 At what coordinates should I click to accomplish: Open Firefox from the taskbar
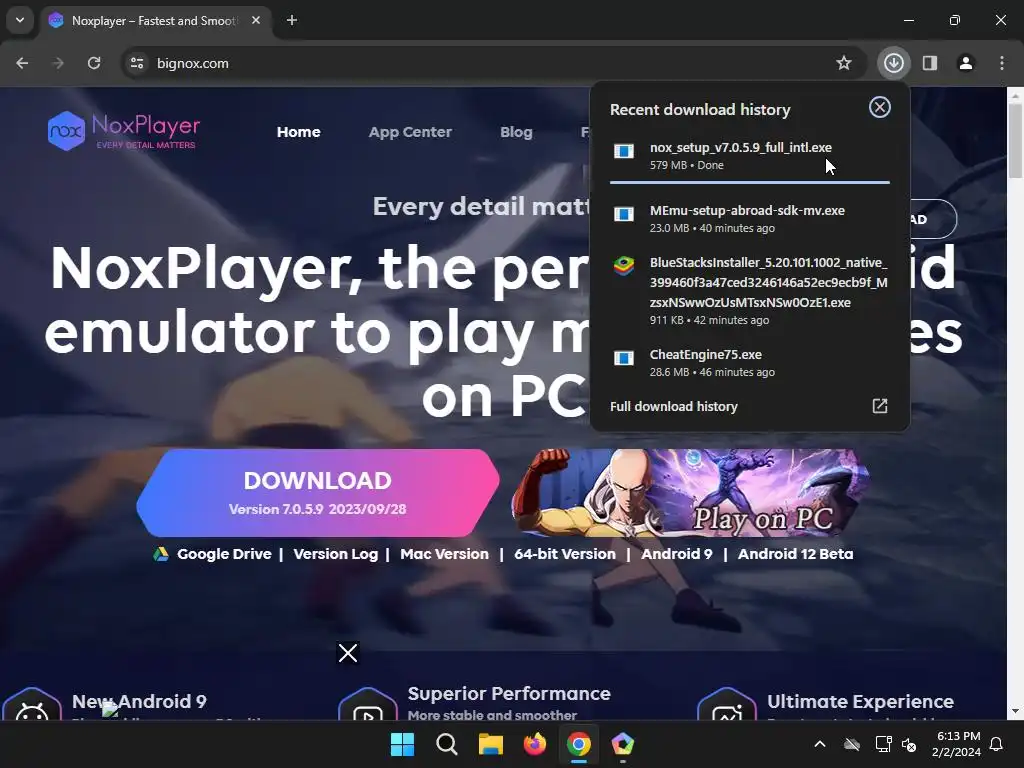[535, 744]
